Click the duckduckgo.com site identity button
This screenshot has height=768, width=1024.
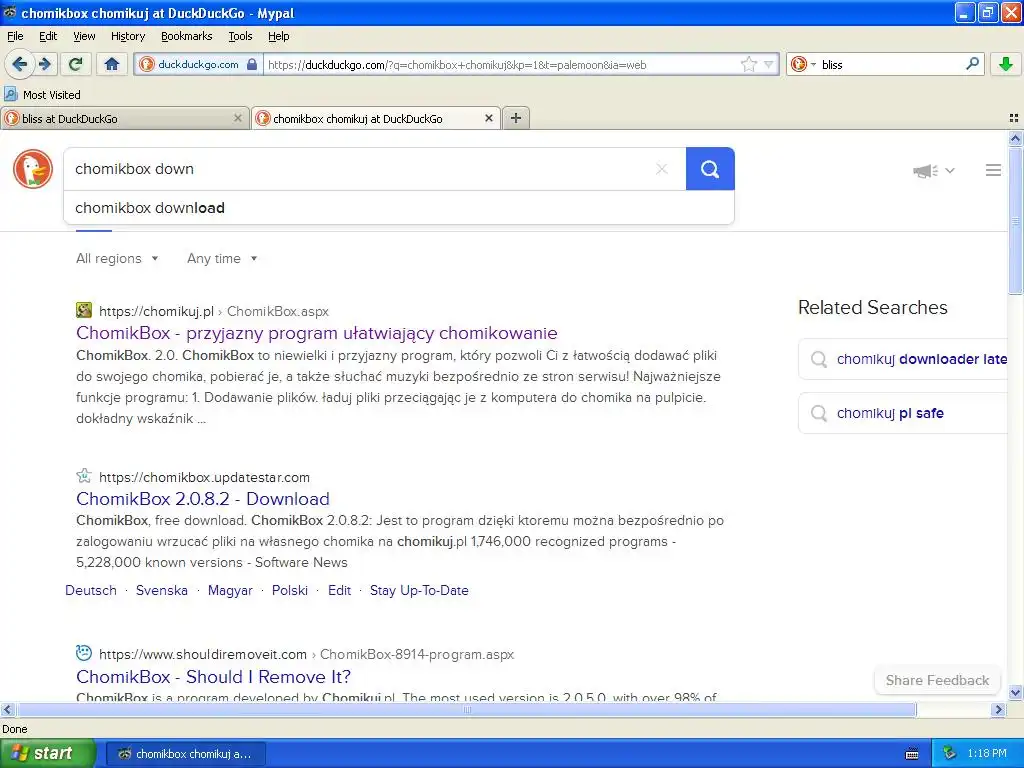[x=198, y=64]
